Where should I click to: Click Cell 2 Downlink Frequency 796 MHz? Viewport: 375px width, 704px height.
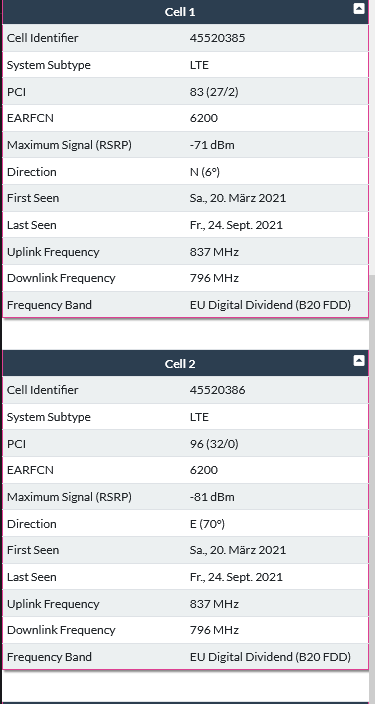pos(214,630)
